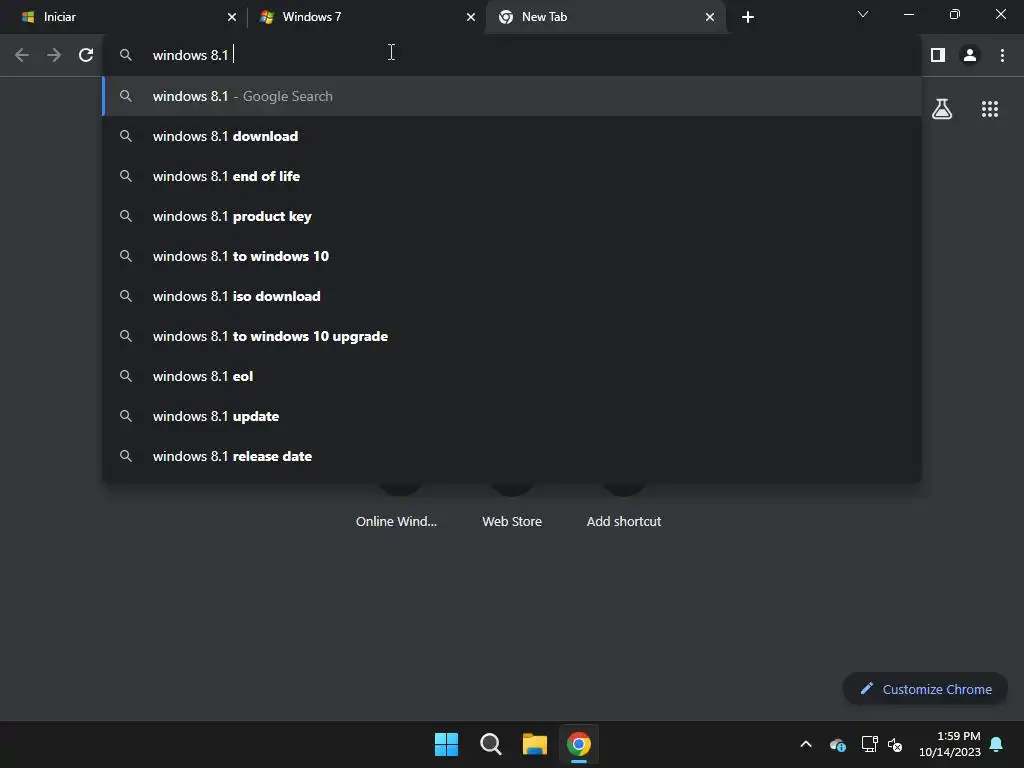The height and width of the screenshot is (768, 1024).
Task: Choose 'windows 8.1 eol' suggestion
Action: click(513, 376)
